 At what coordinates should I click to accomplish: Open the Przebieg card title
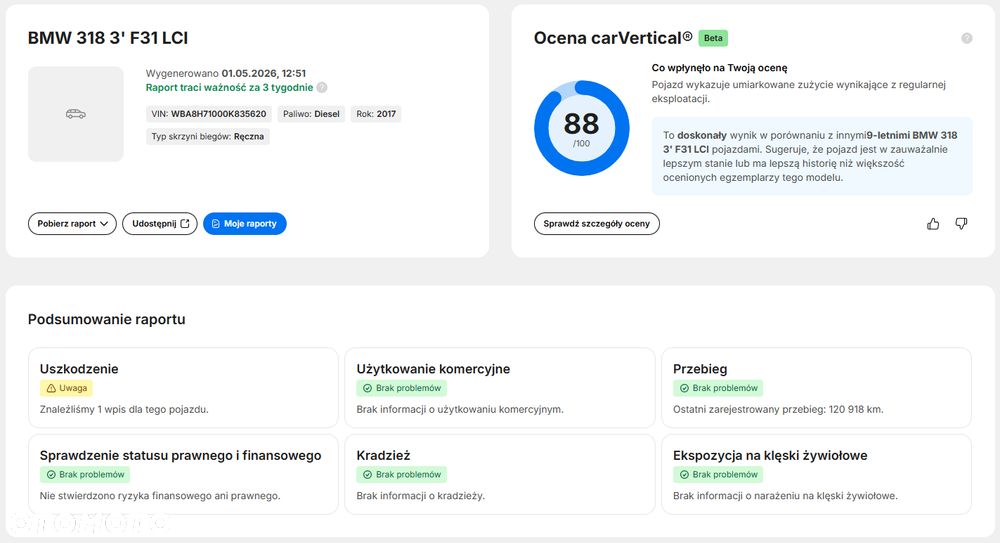[700, 369]
